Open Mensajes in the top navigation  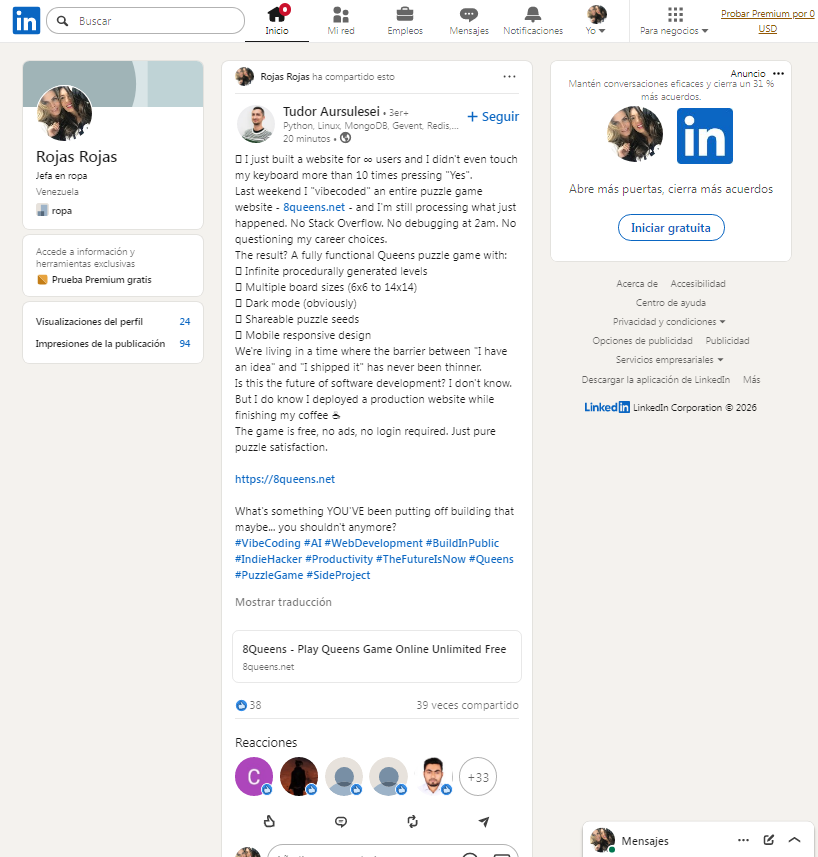click(469, 21)
